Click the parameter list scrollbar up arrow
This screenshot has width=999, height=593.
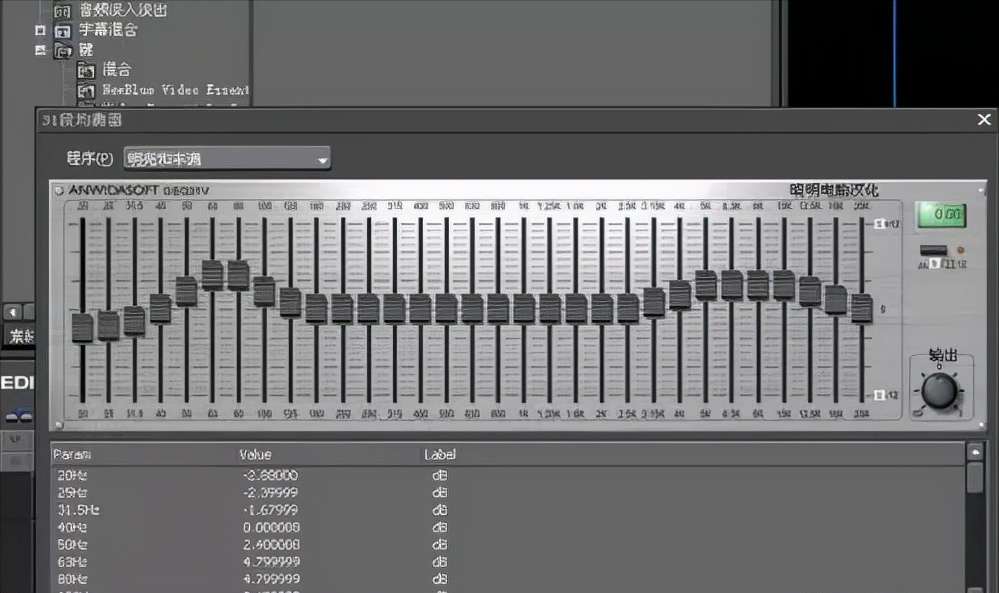click(x=975, y=452)
